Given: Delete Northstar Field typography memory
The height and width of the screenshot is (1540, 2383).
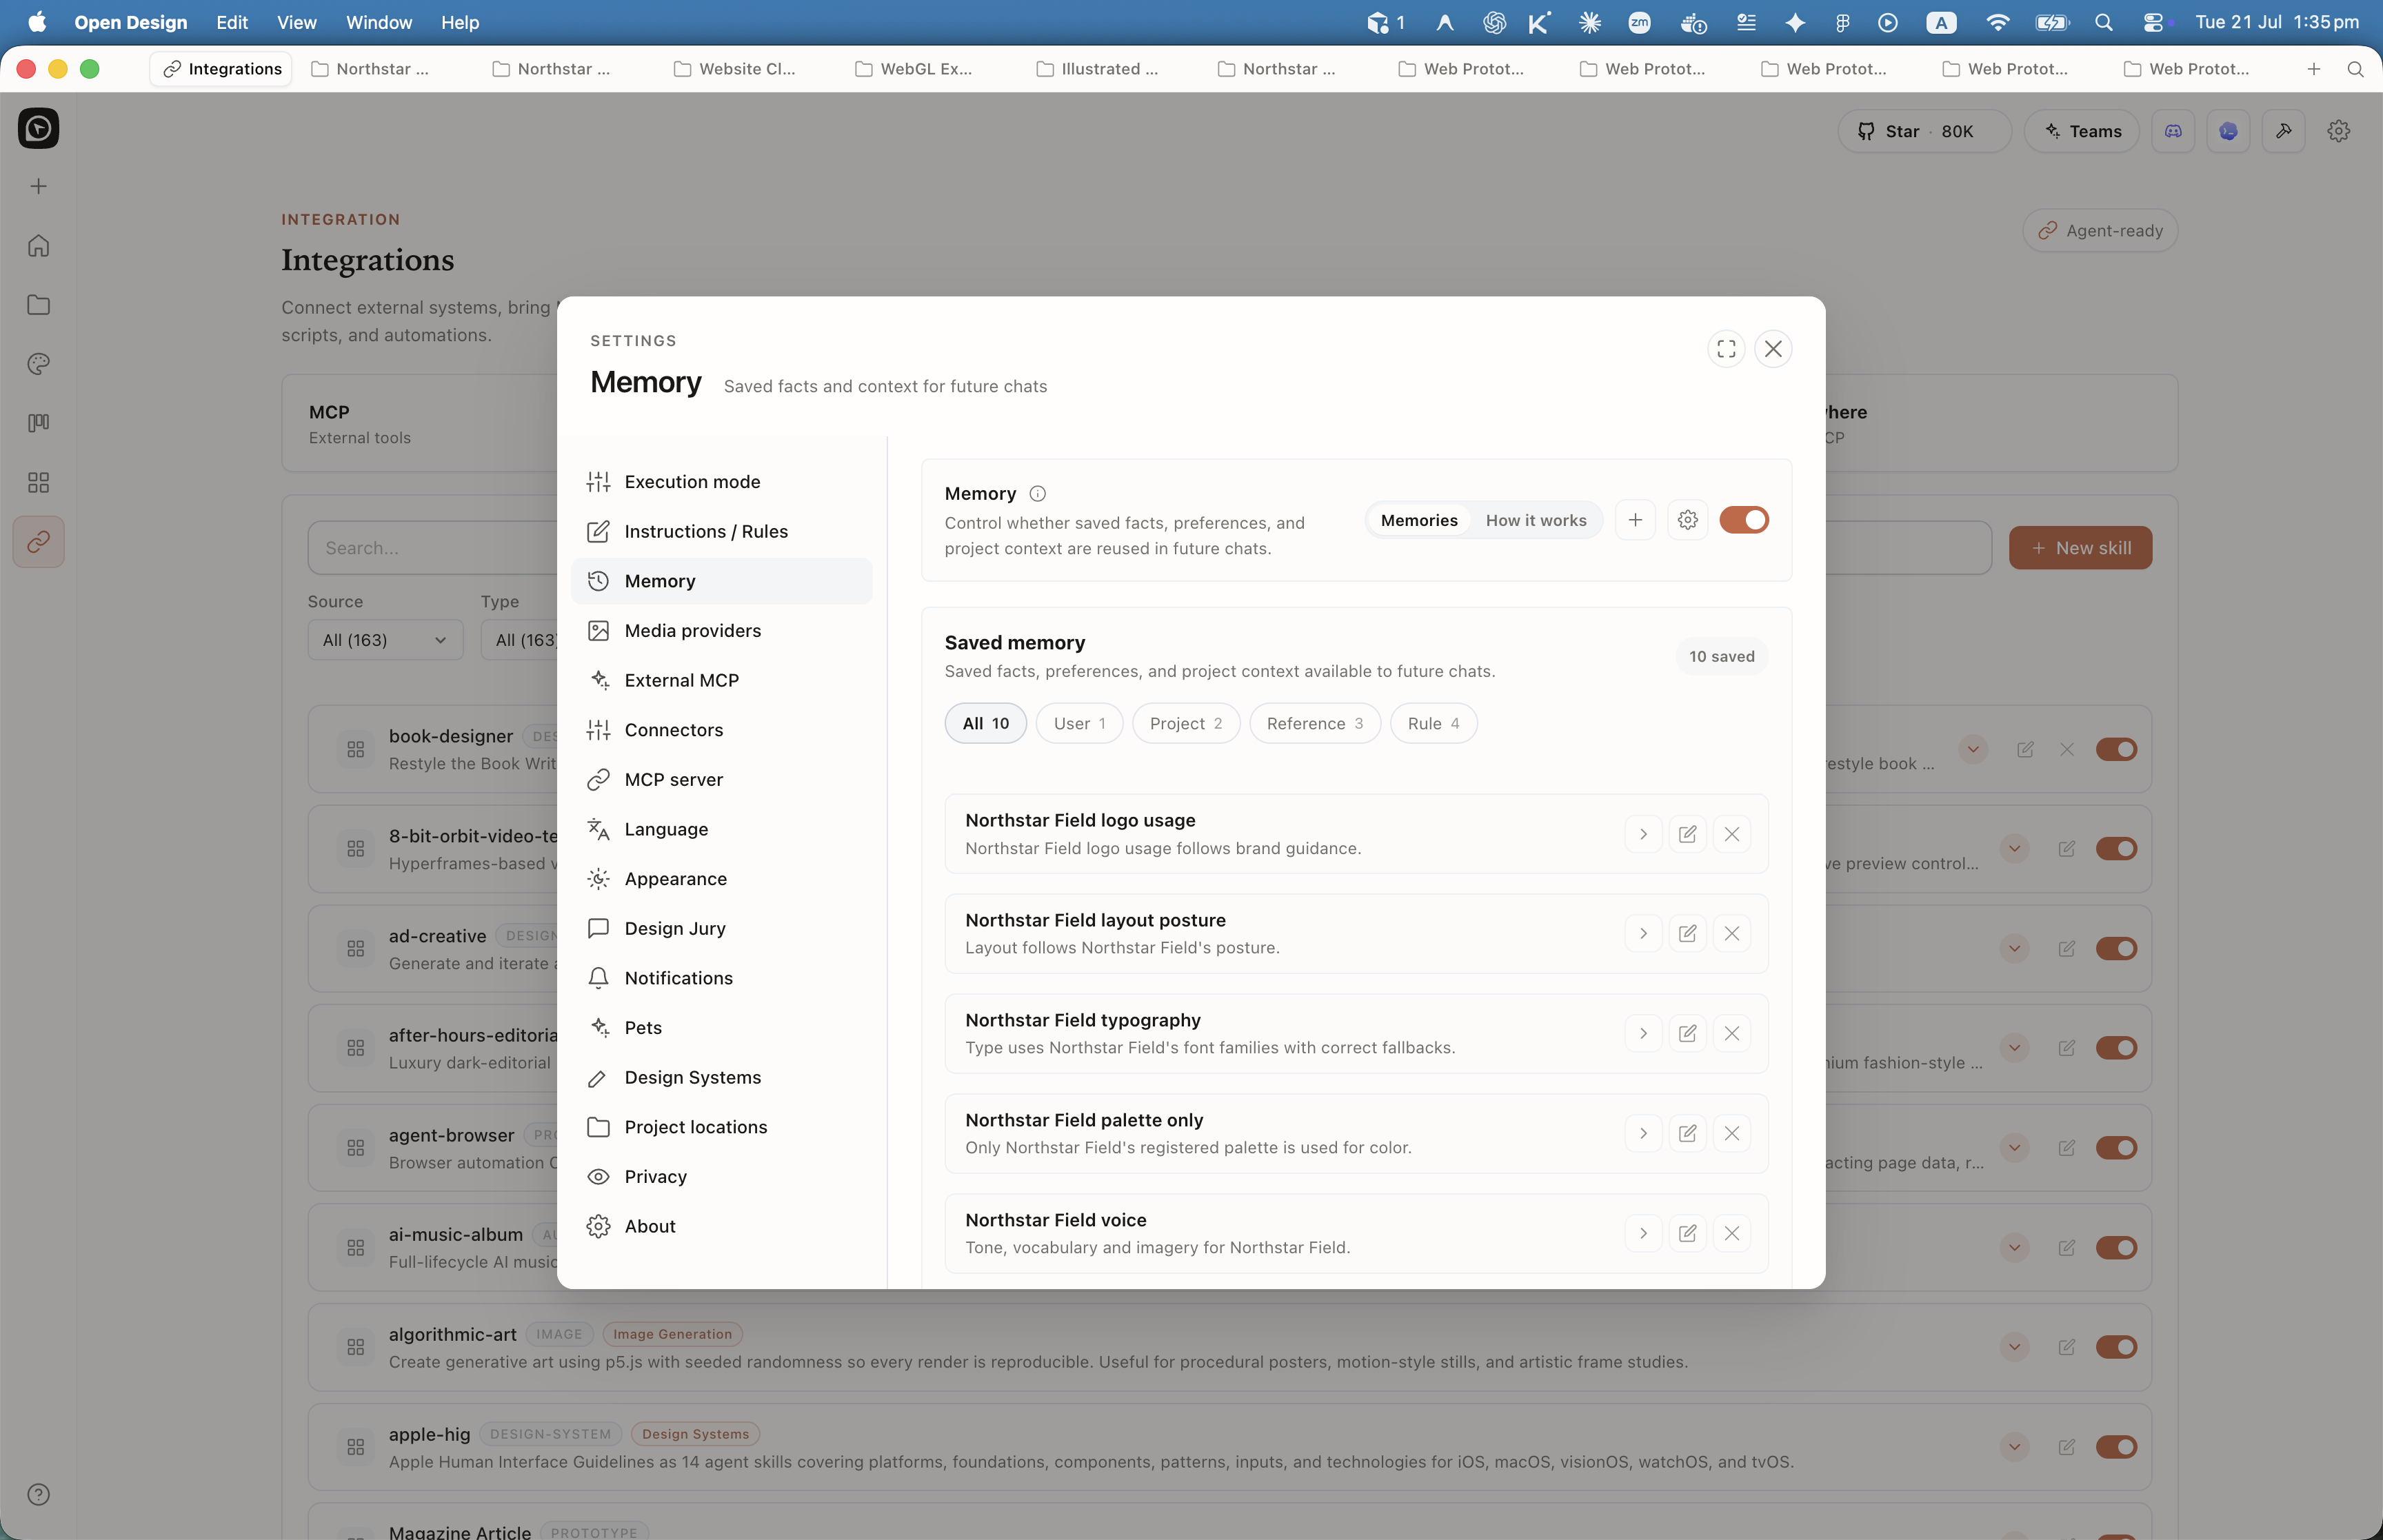Looking at the screenshot, I should pos(1731,1034).
